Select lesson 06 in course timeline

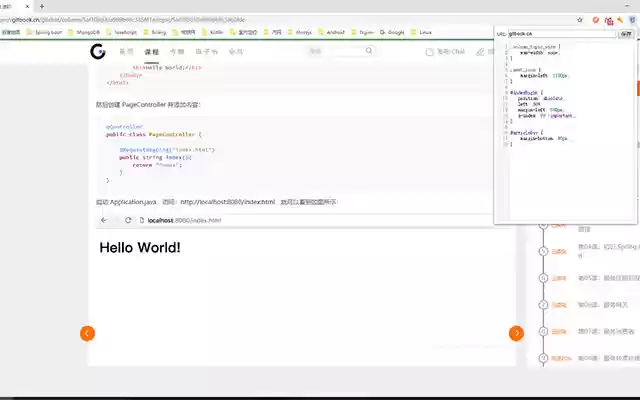[x=603, y=305]
